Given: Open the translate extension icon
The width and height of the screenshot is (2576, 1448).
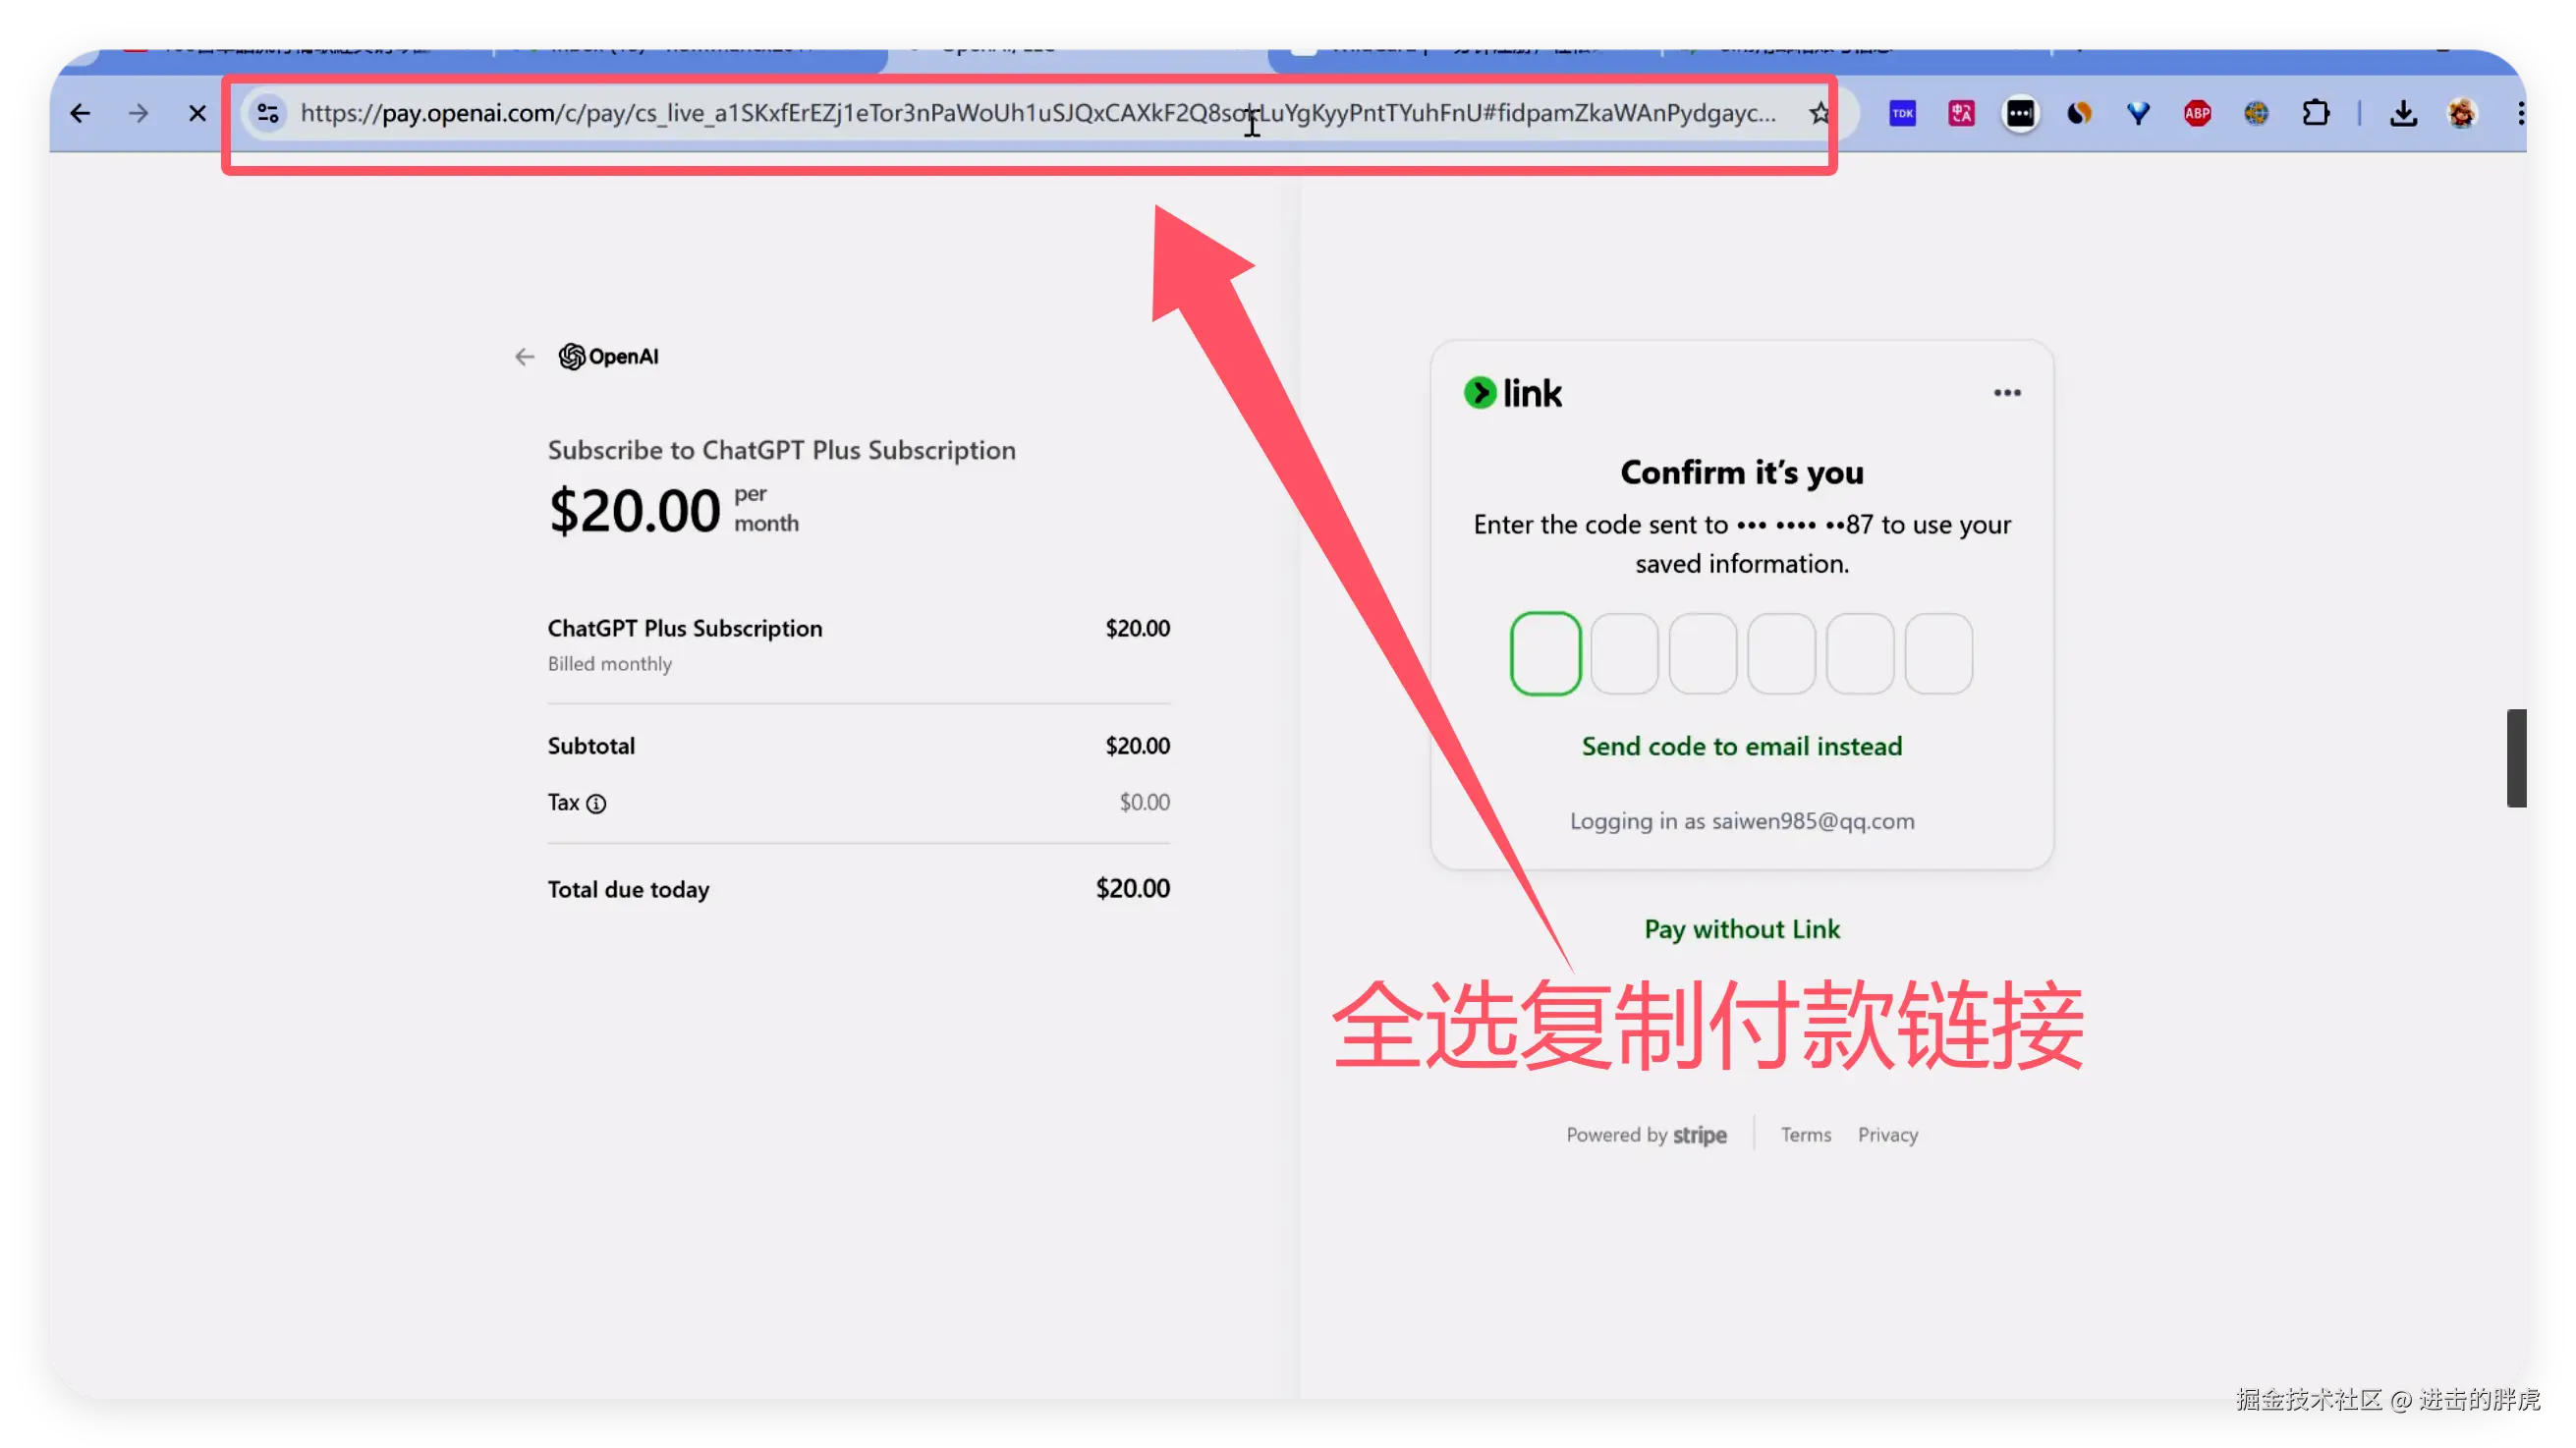Looking at the screenshot, I should pos(1961,114).
